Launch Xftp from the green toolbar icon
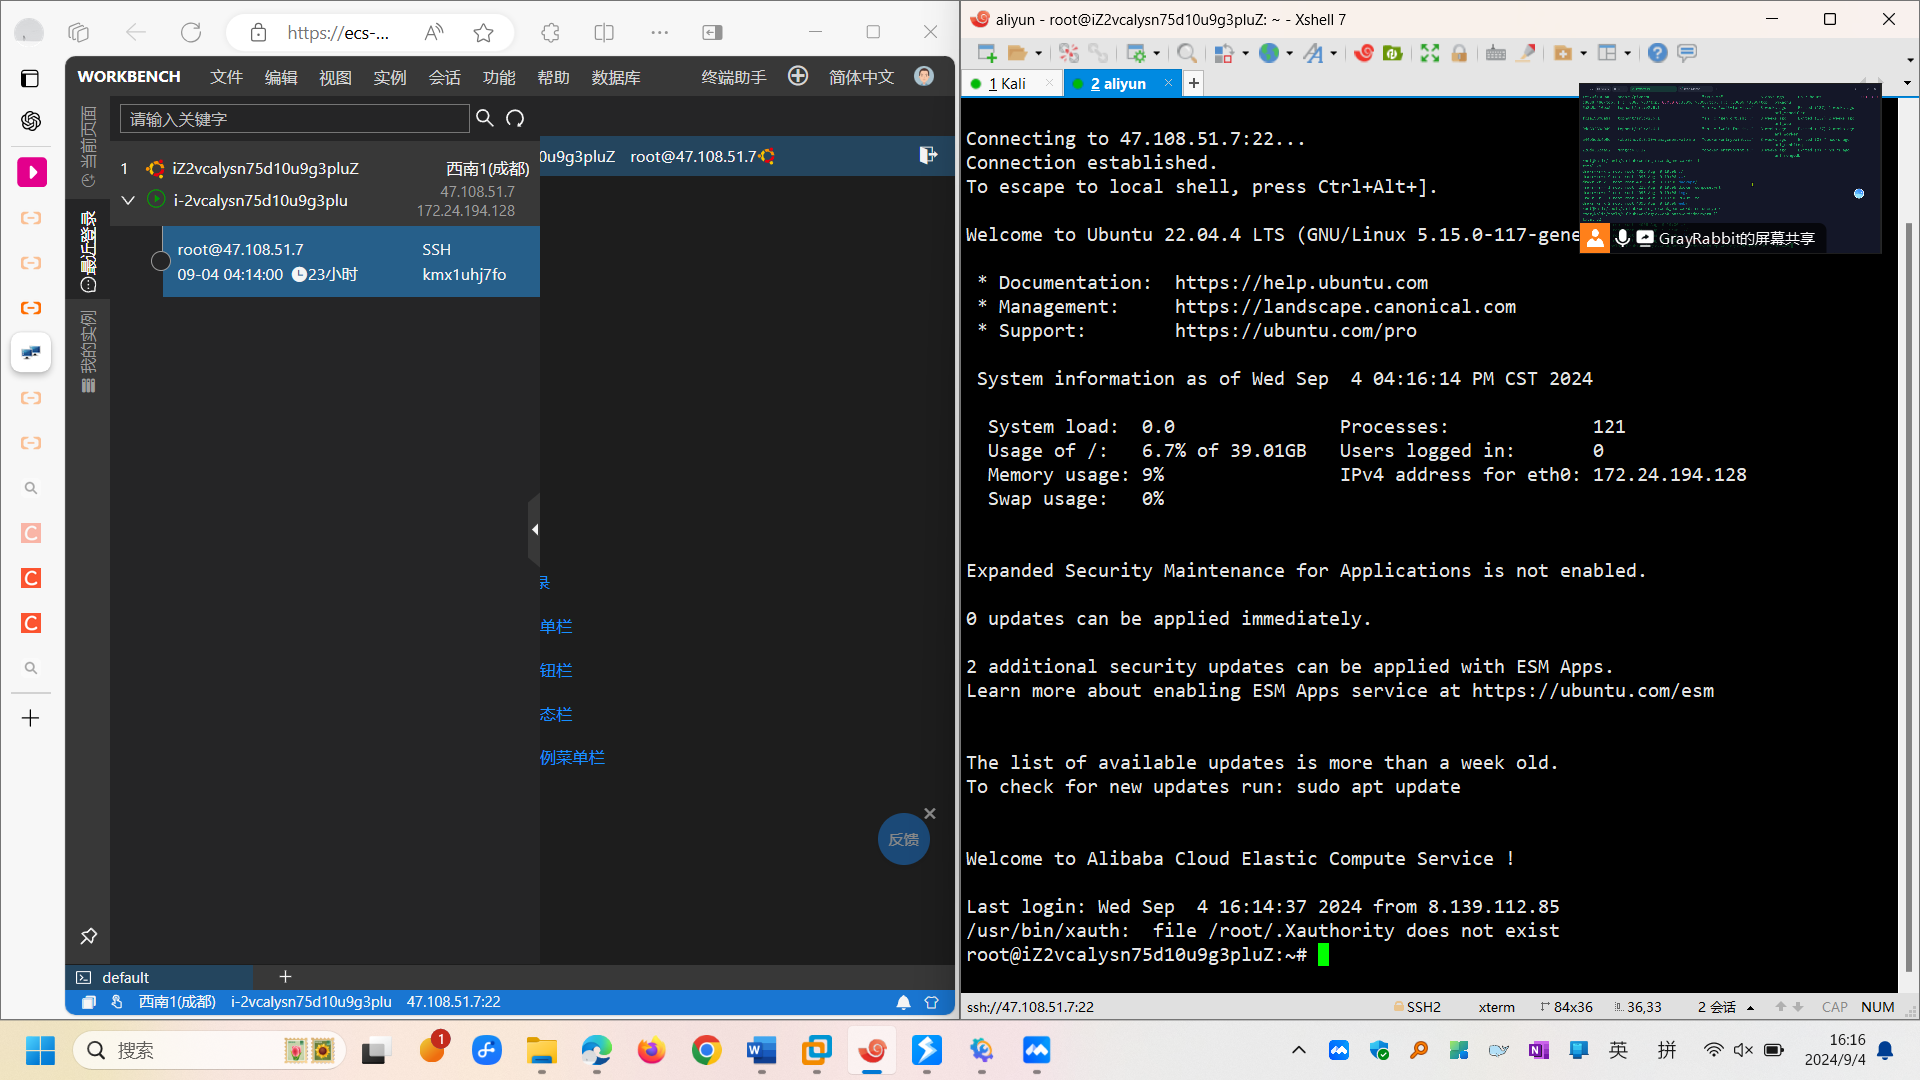Viewport: 1920px width, 1080px height. (1392, 53)
